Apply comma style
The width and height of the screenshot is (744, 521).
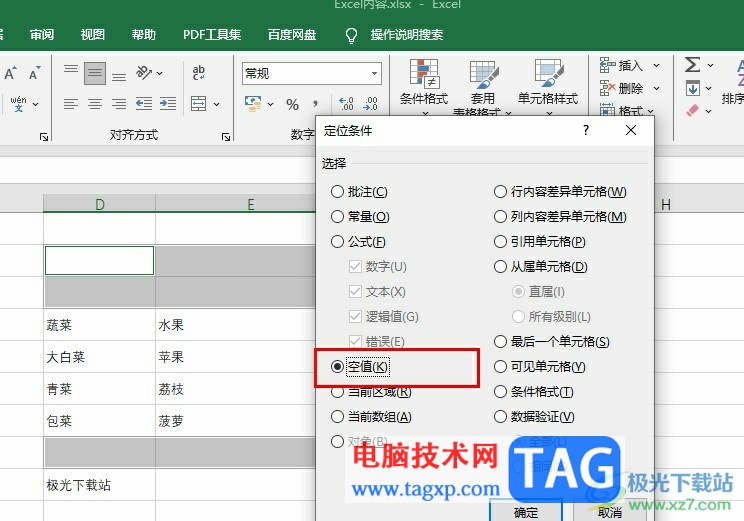(316, 104)
